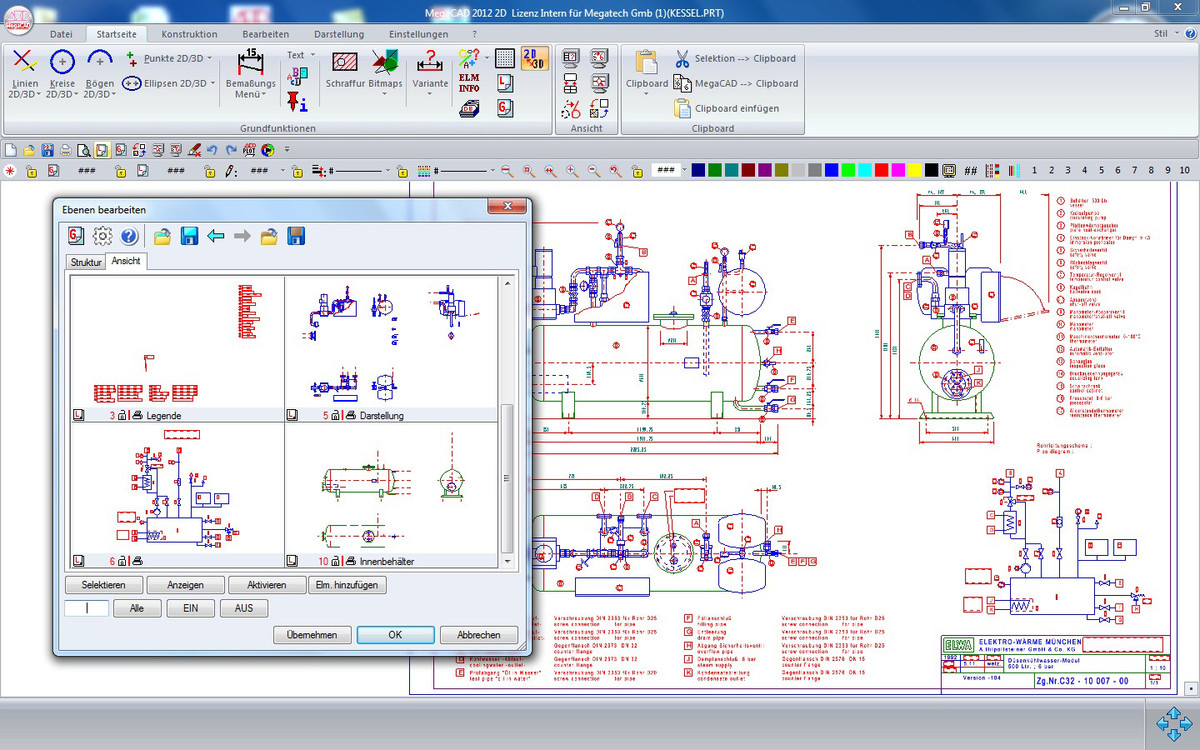Toggle the printer icon on Darstellung layer

point(351,414)
